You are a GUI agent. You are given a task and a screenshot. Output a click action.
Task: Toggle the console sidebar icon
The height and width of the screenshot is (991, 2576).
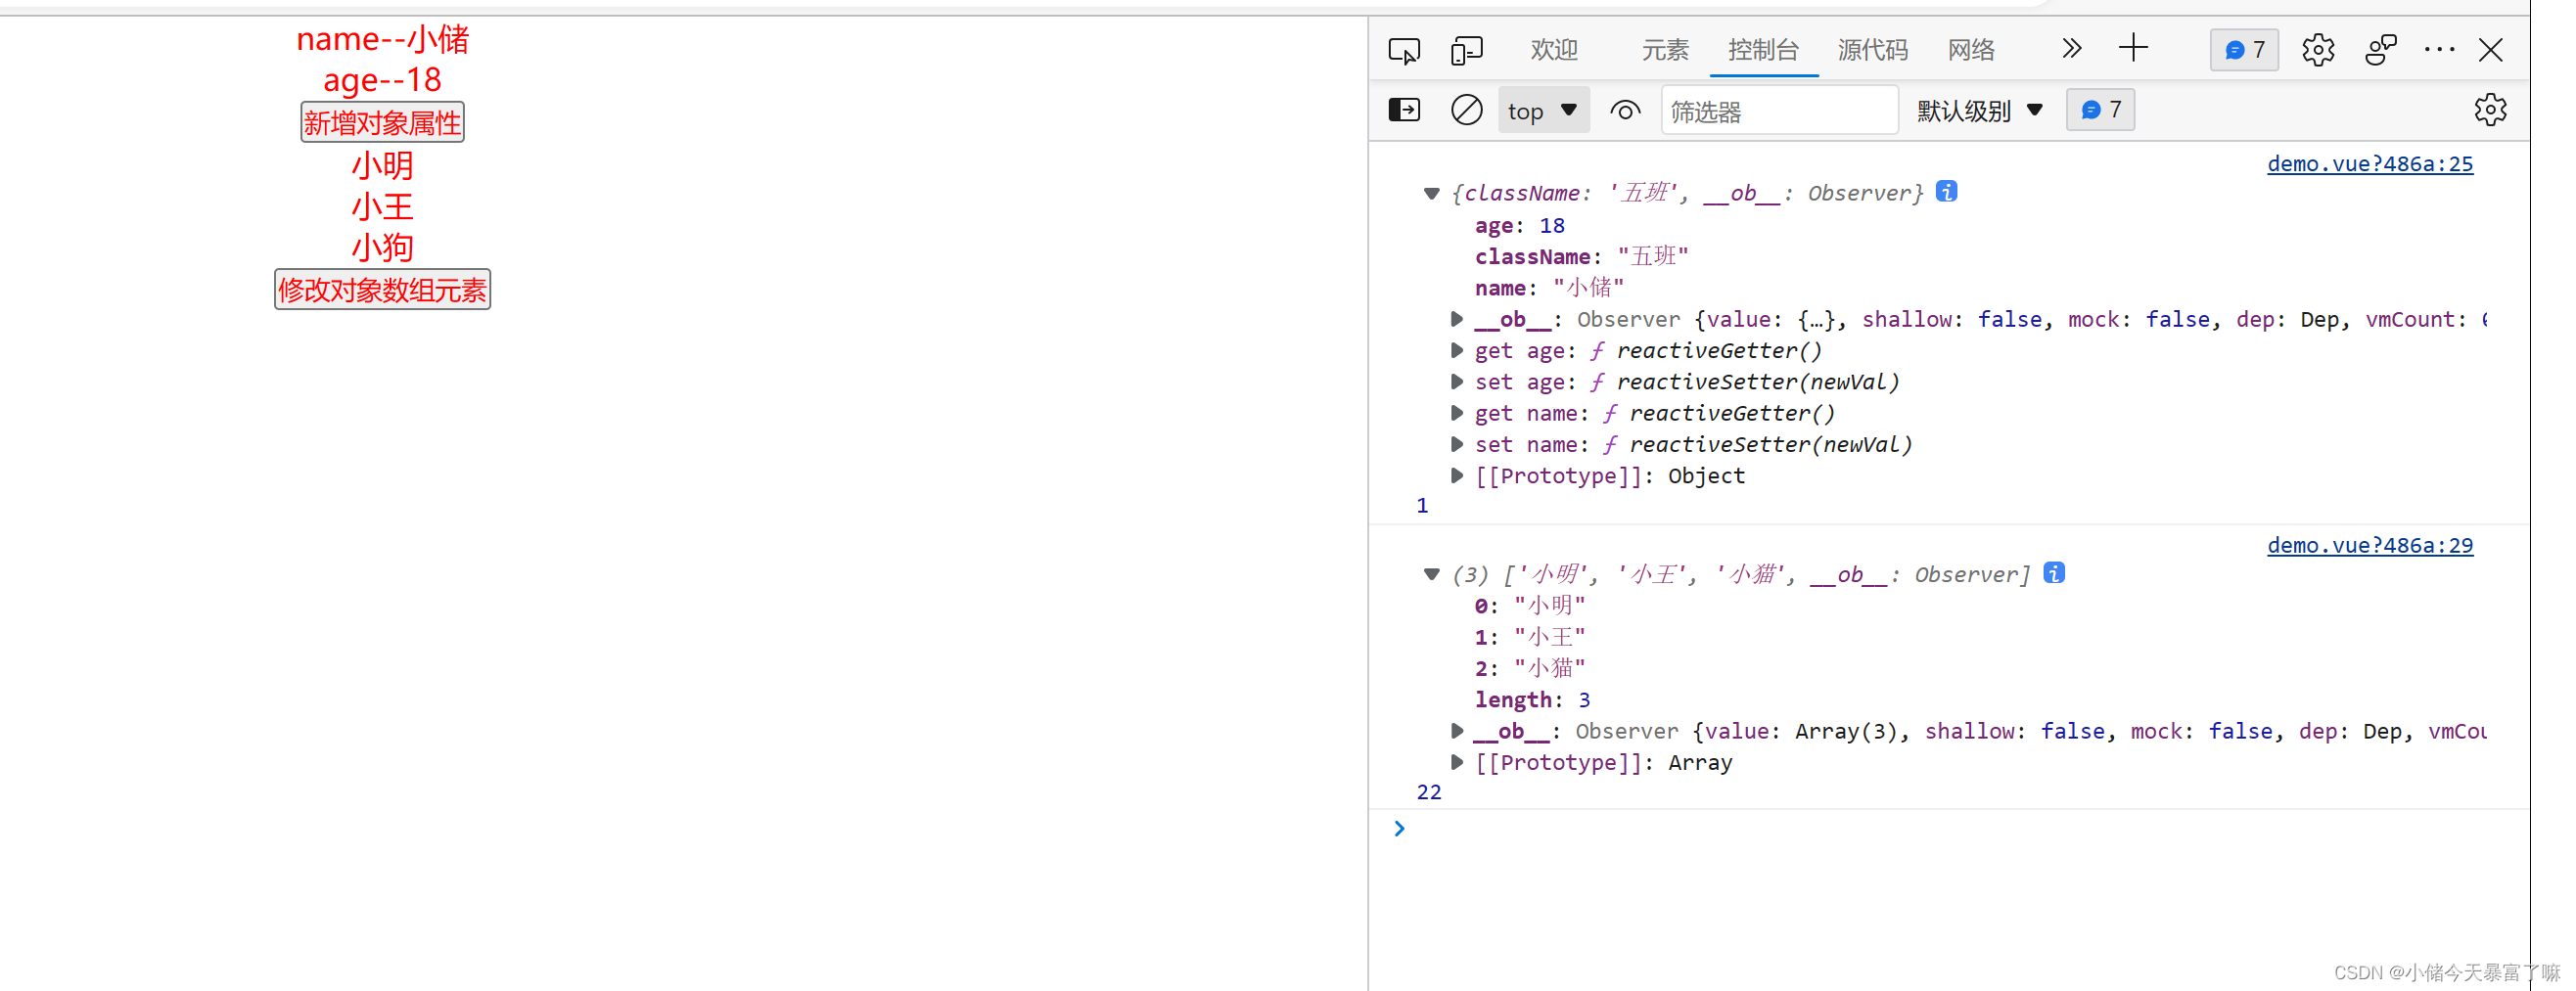coord(1404,110)
